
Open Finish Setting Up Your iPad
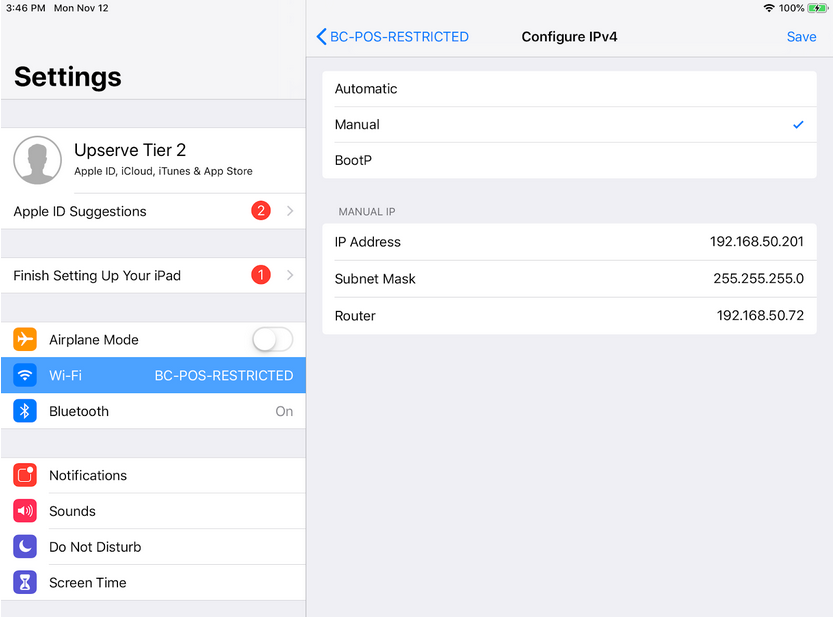[153, 275]
